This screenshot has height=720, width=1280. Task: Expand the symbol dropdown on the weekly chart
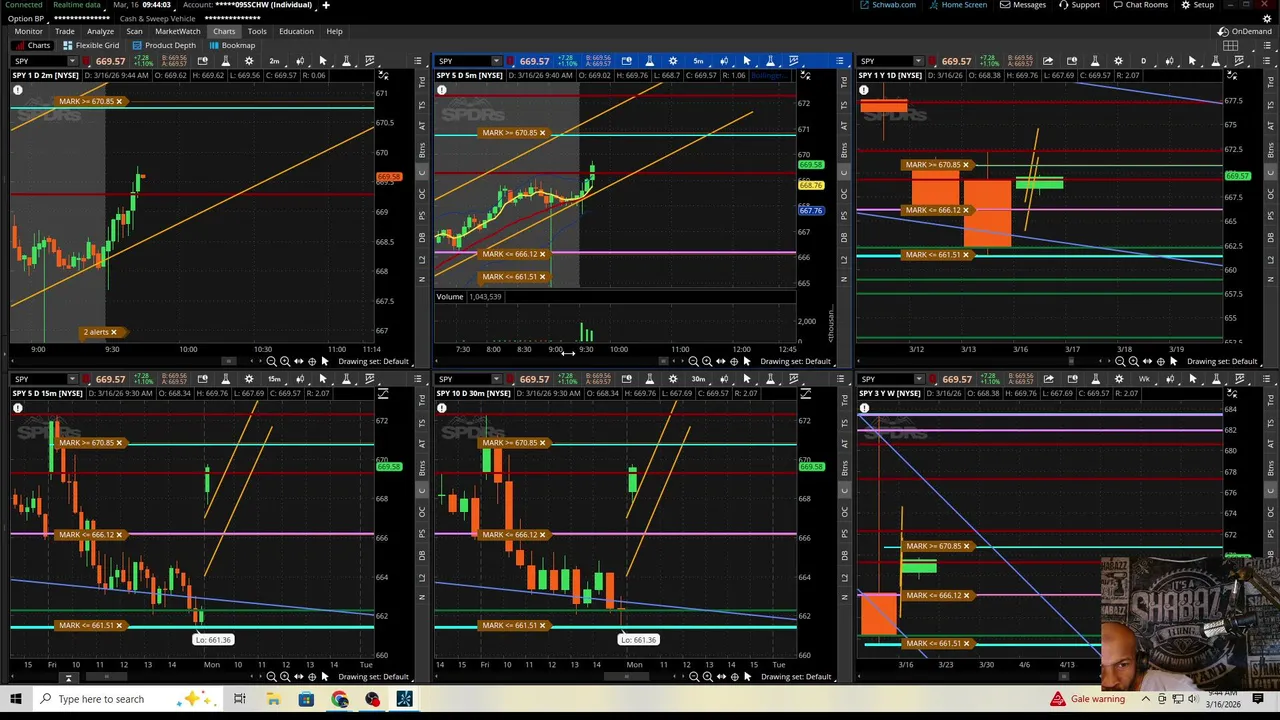click(918, 379)
